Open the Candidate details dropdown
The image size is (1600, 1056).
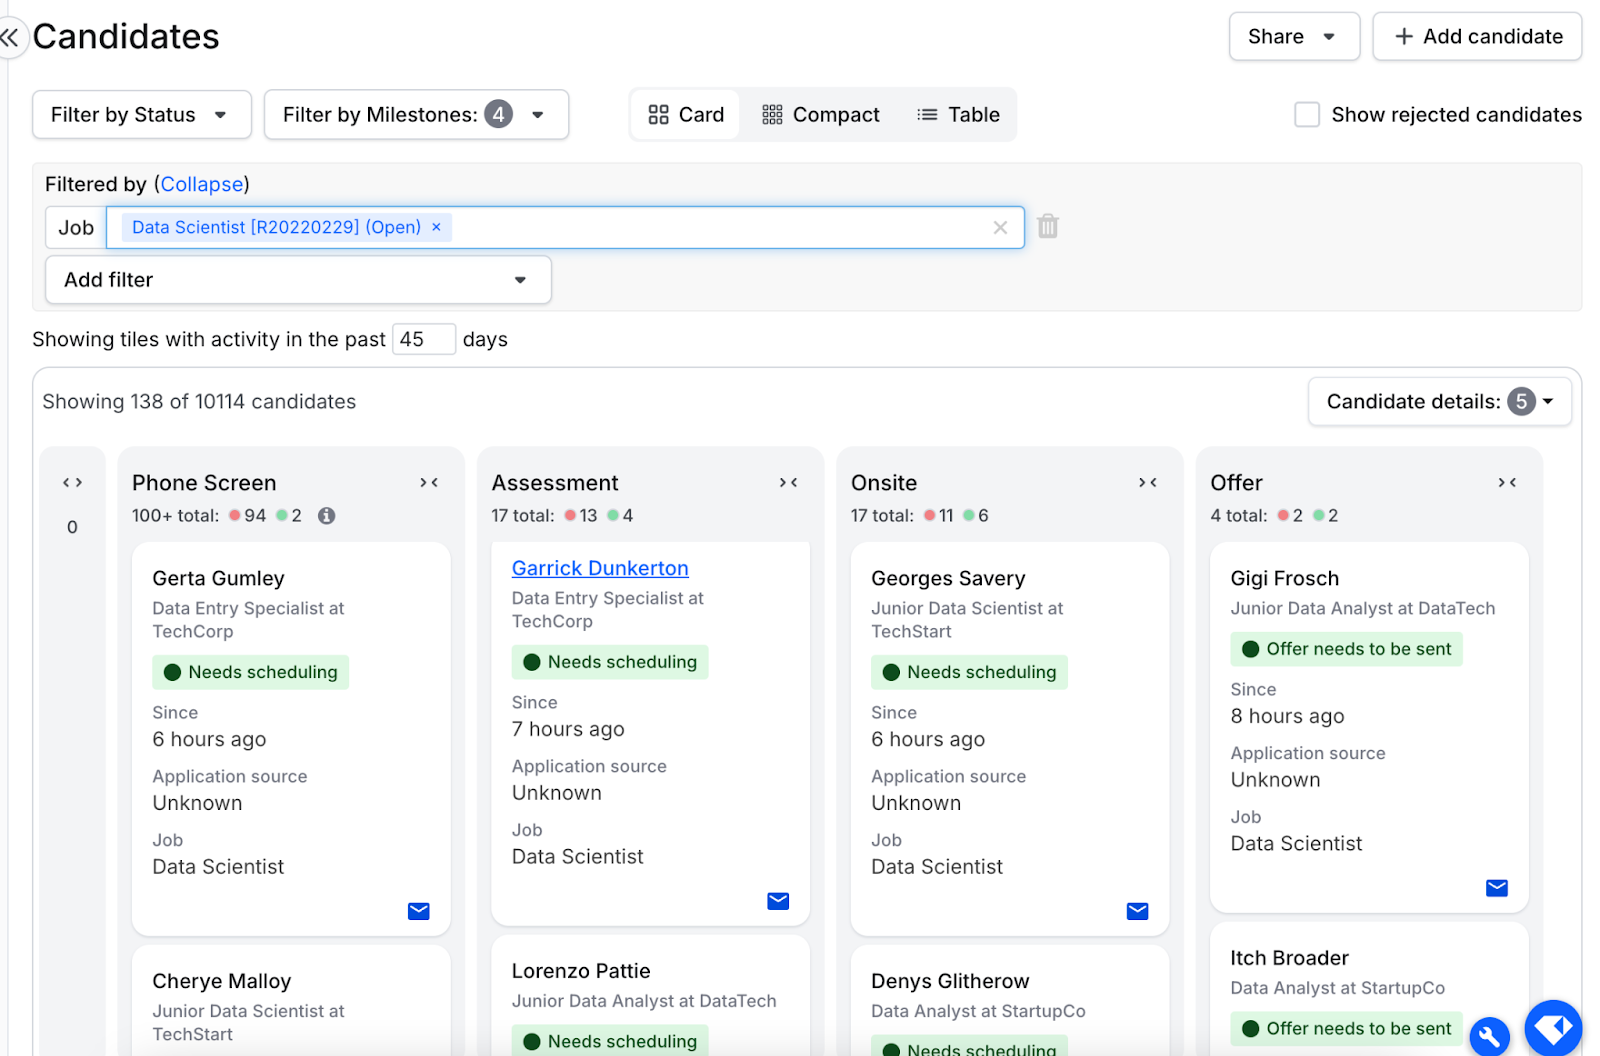(1439, 402)
